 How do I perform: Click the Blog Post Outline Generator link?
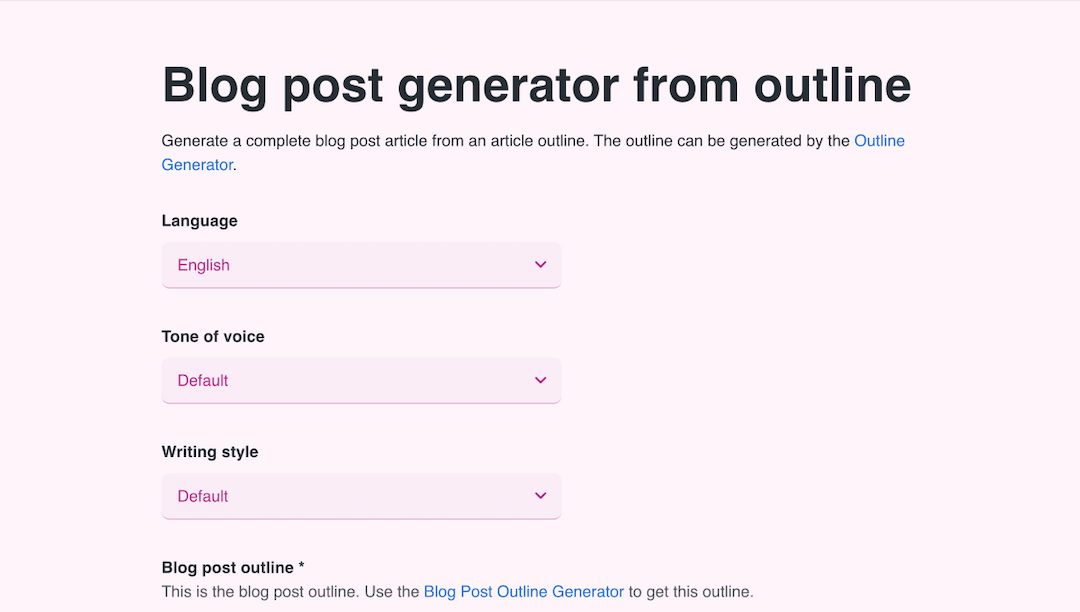tap(524, 591)
